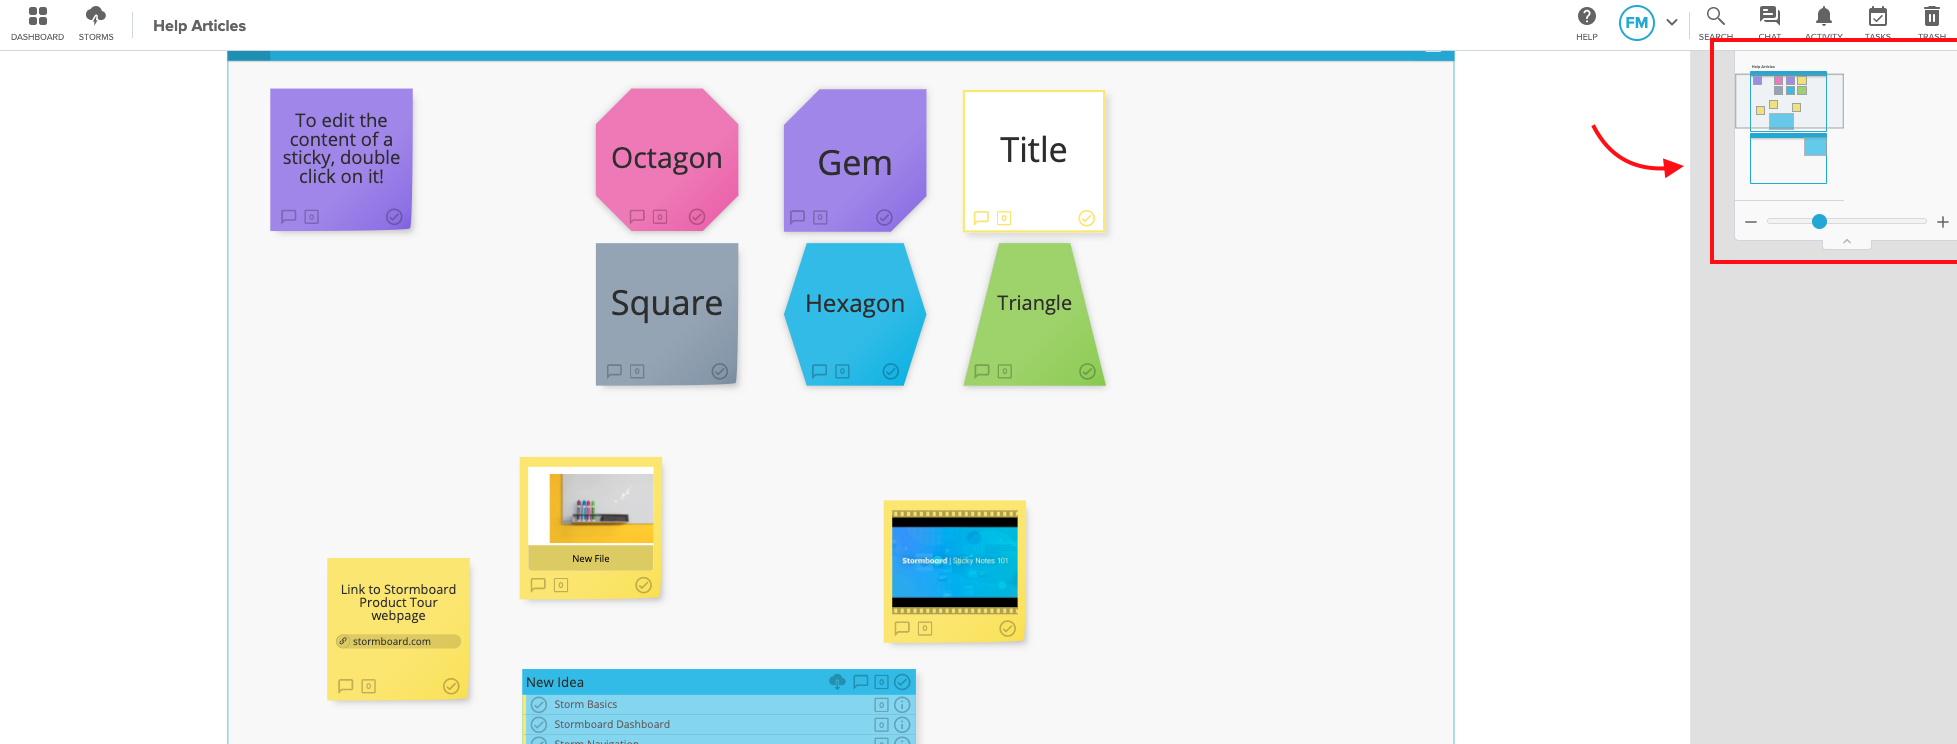Click the vote count on the Hexagon sticky
The width and height of the screenshot is (1957, 744).
(x=842, y=371)
